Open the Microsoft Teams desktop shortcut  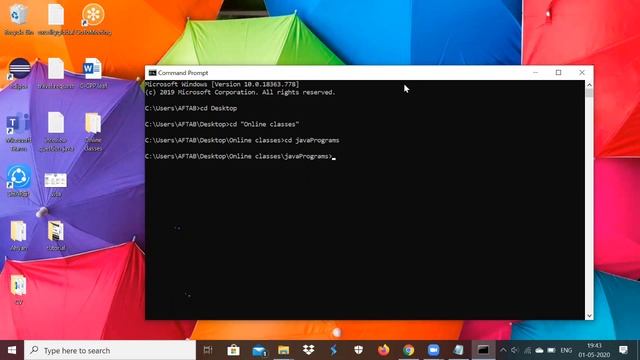(18, 131)
